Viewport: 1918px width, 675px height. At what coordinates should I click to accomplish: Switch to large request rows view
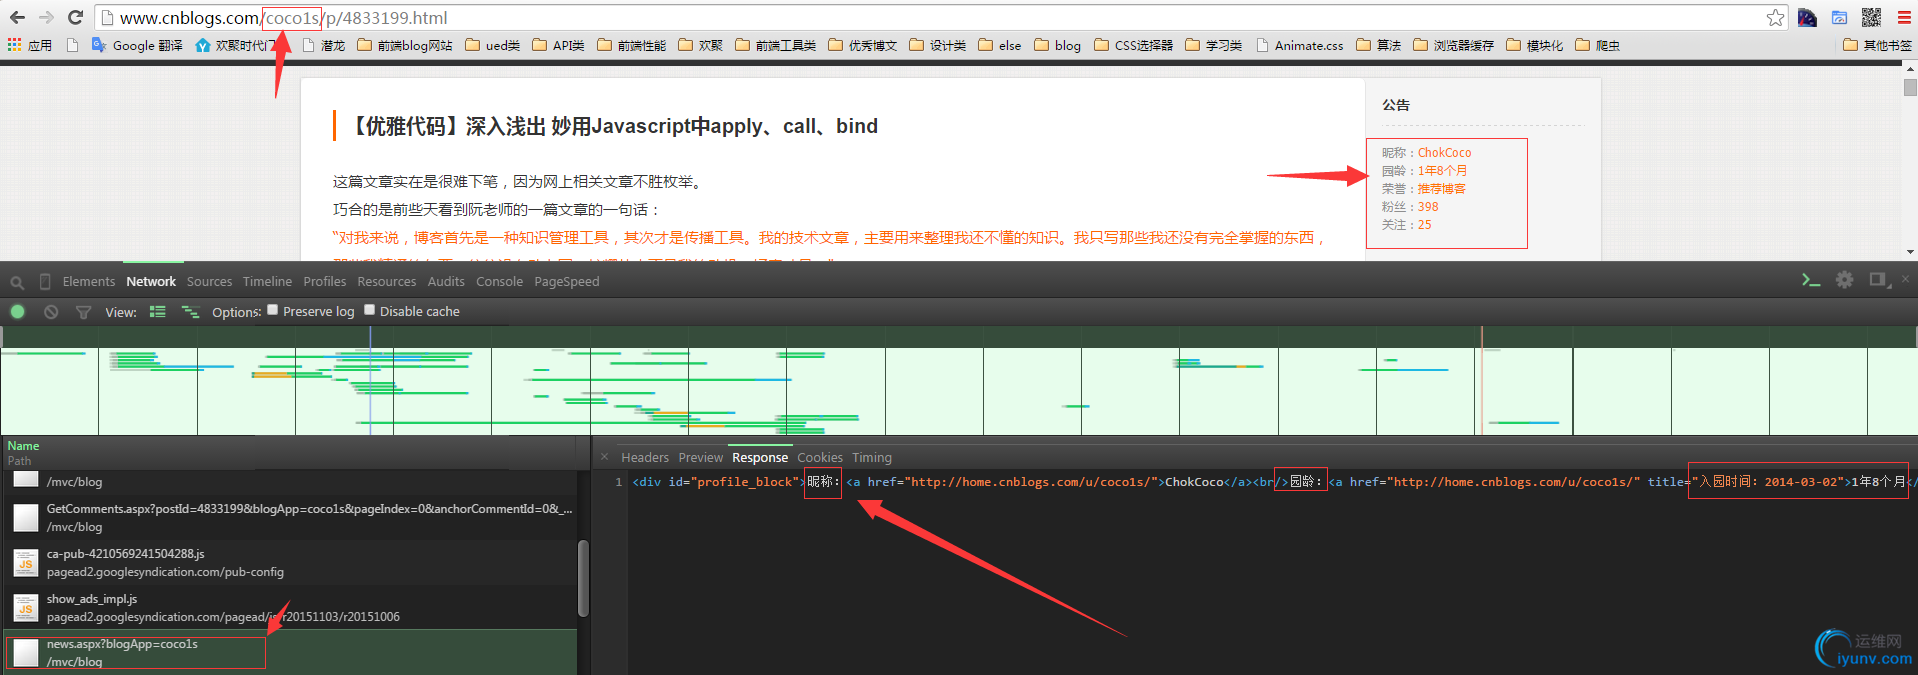click(x=157, y=312)
